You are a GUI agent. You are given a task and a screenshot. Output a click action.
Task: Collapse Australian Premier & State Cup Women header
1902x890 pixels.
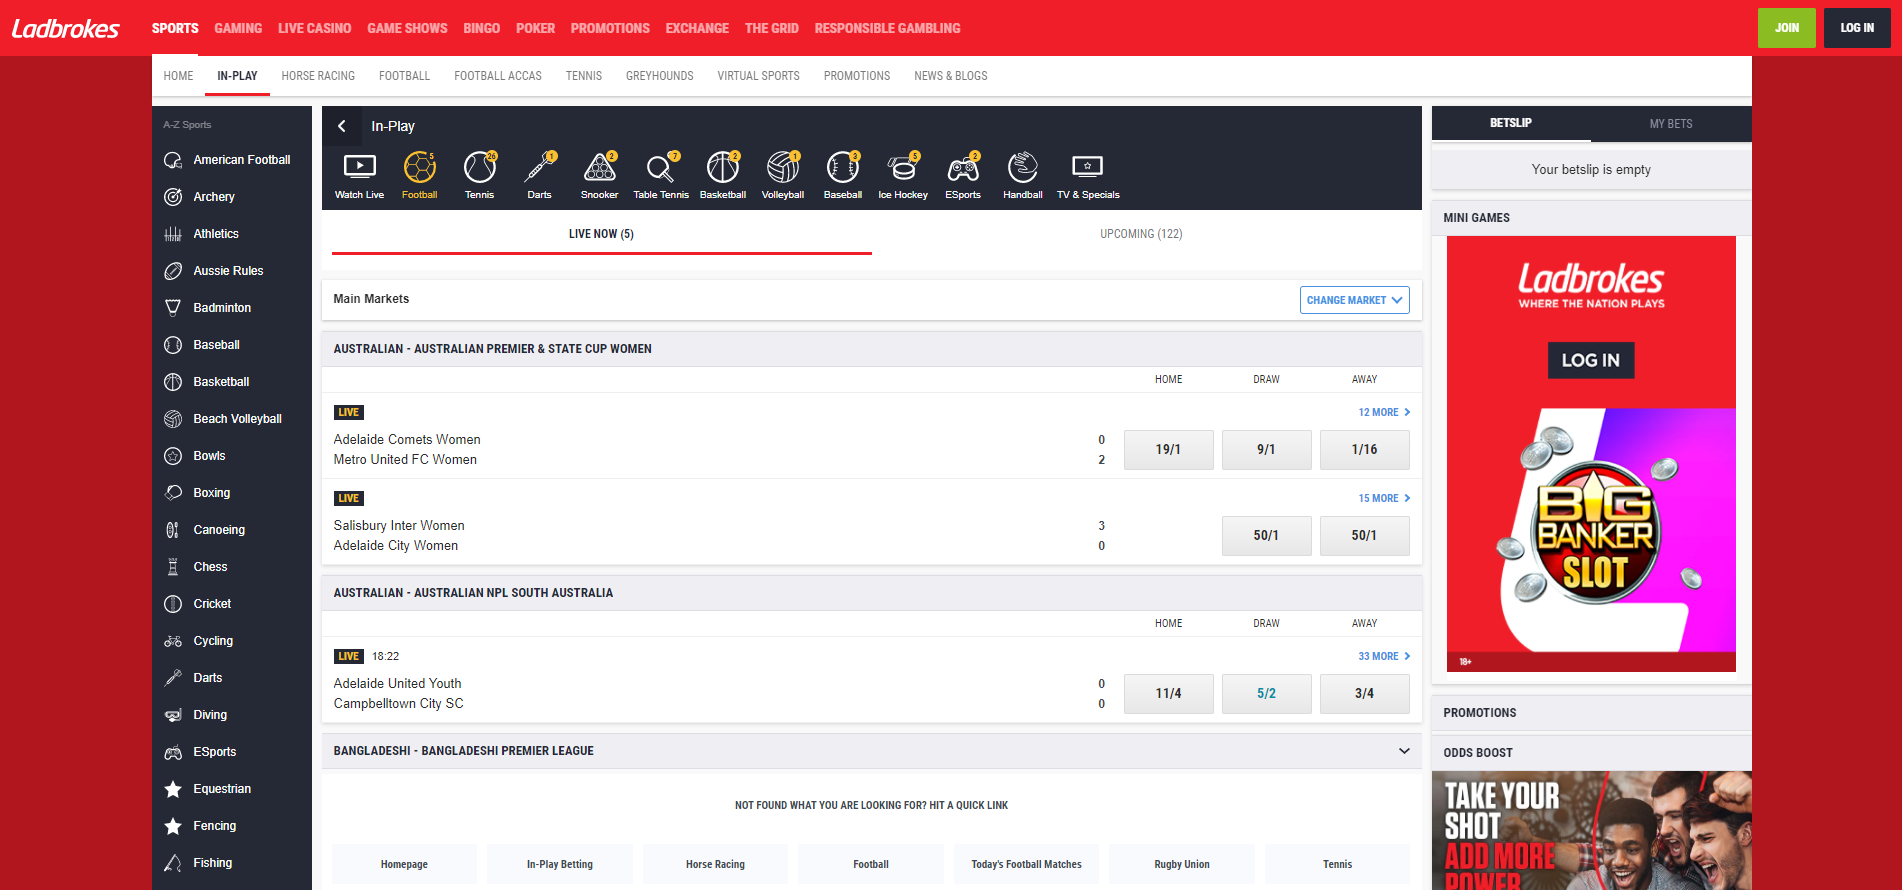pos(871,349)
